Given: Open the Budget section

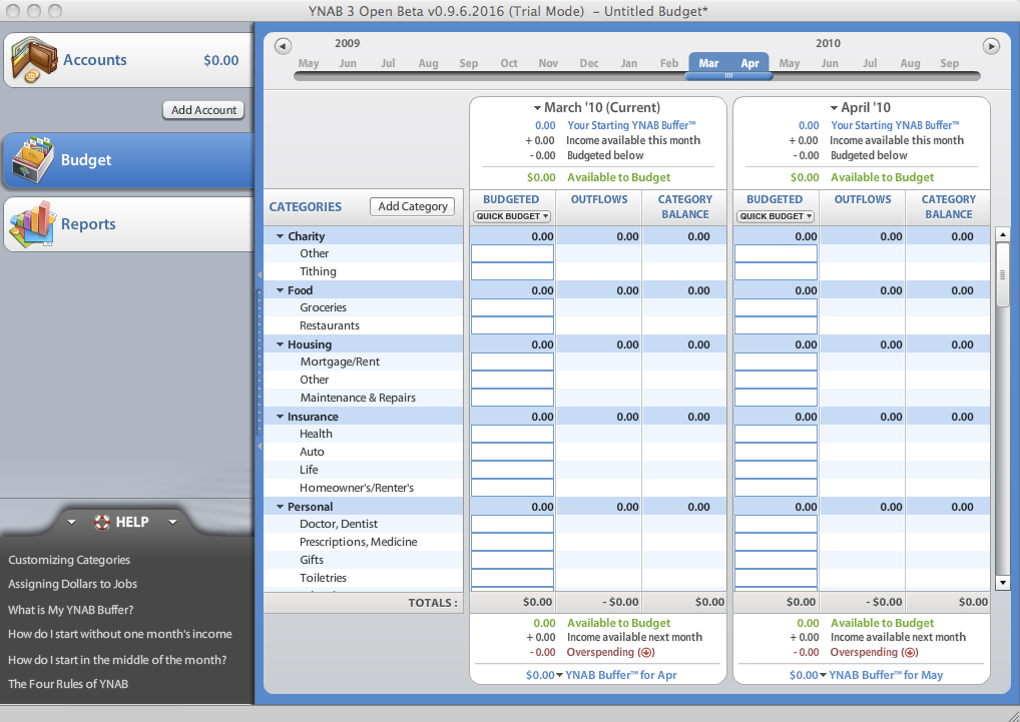Looking at the screenshot, I should 128,160.
